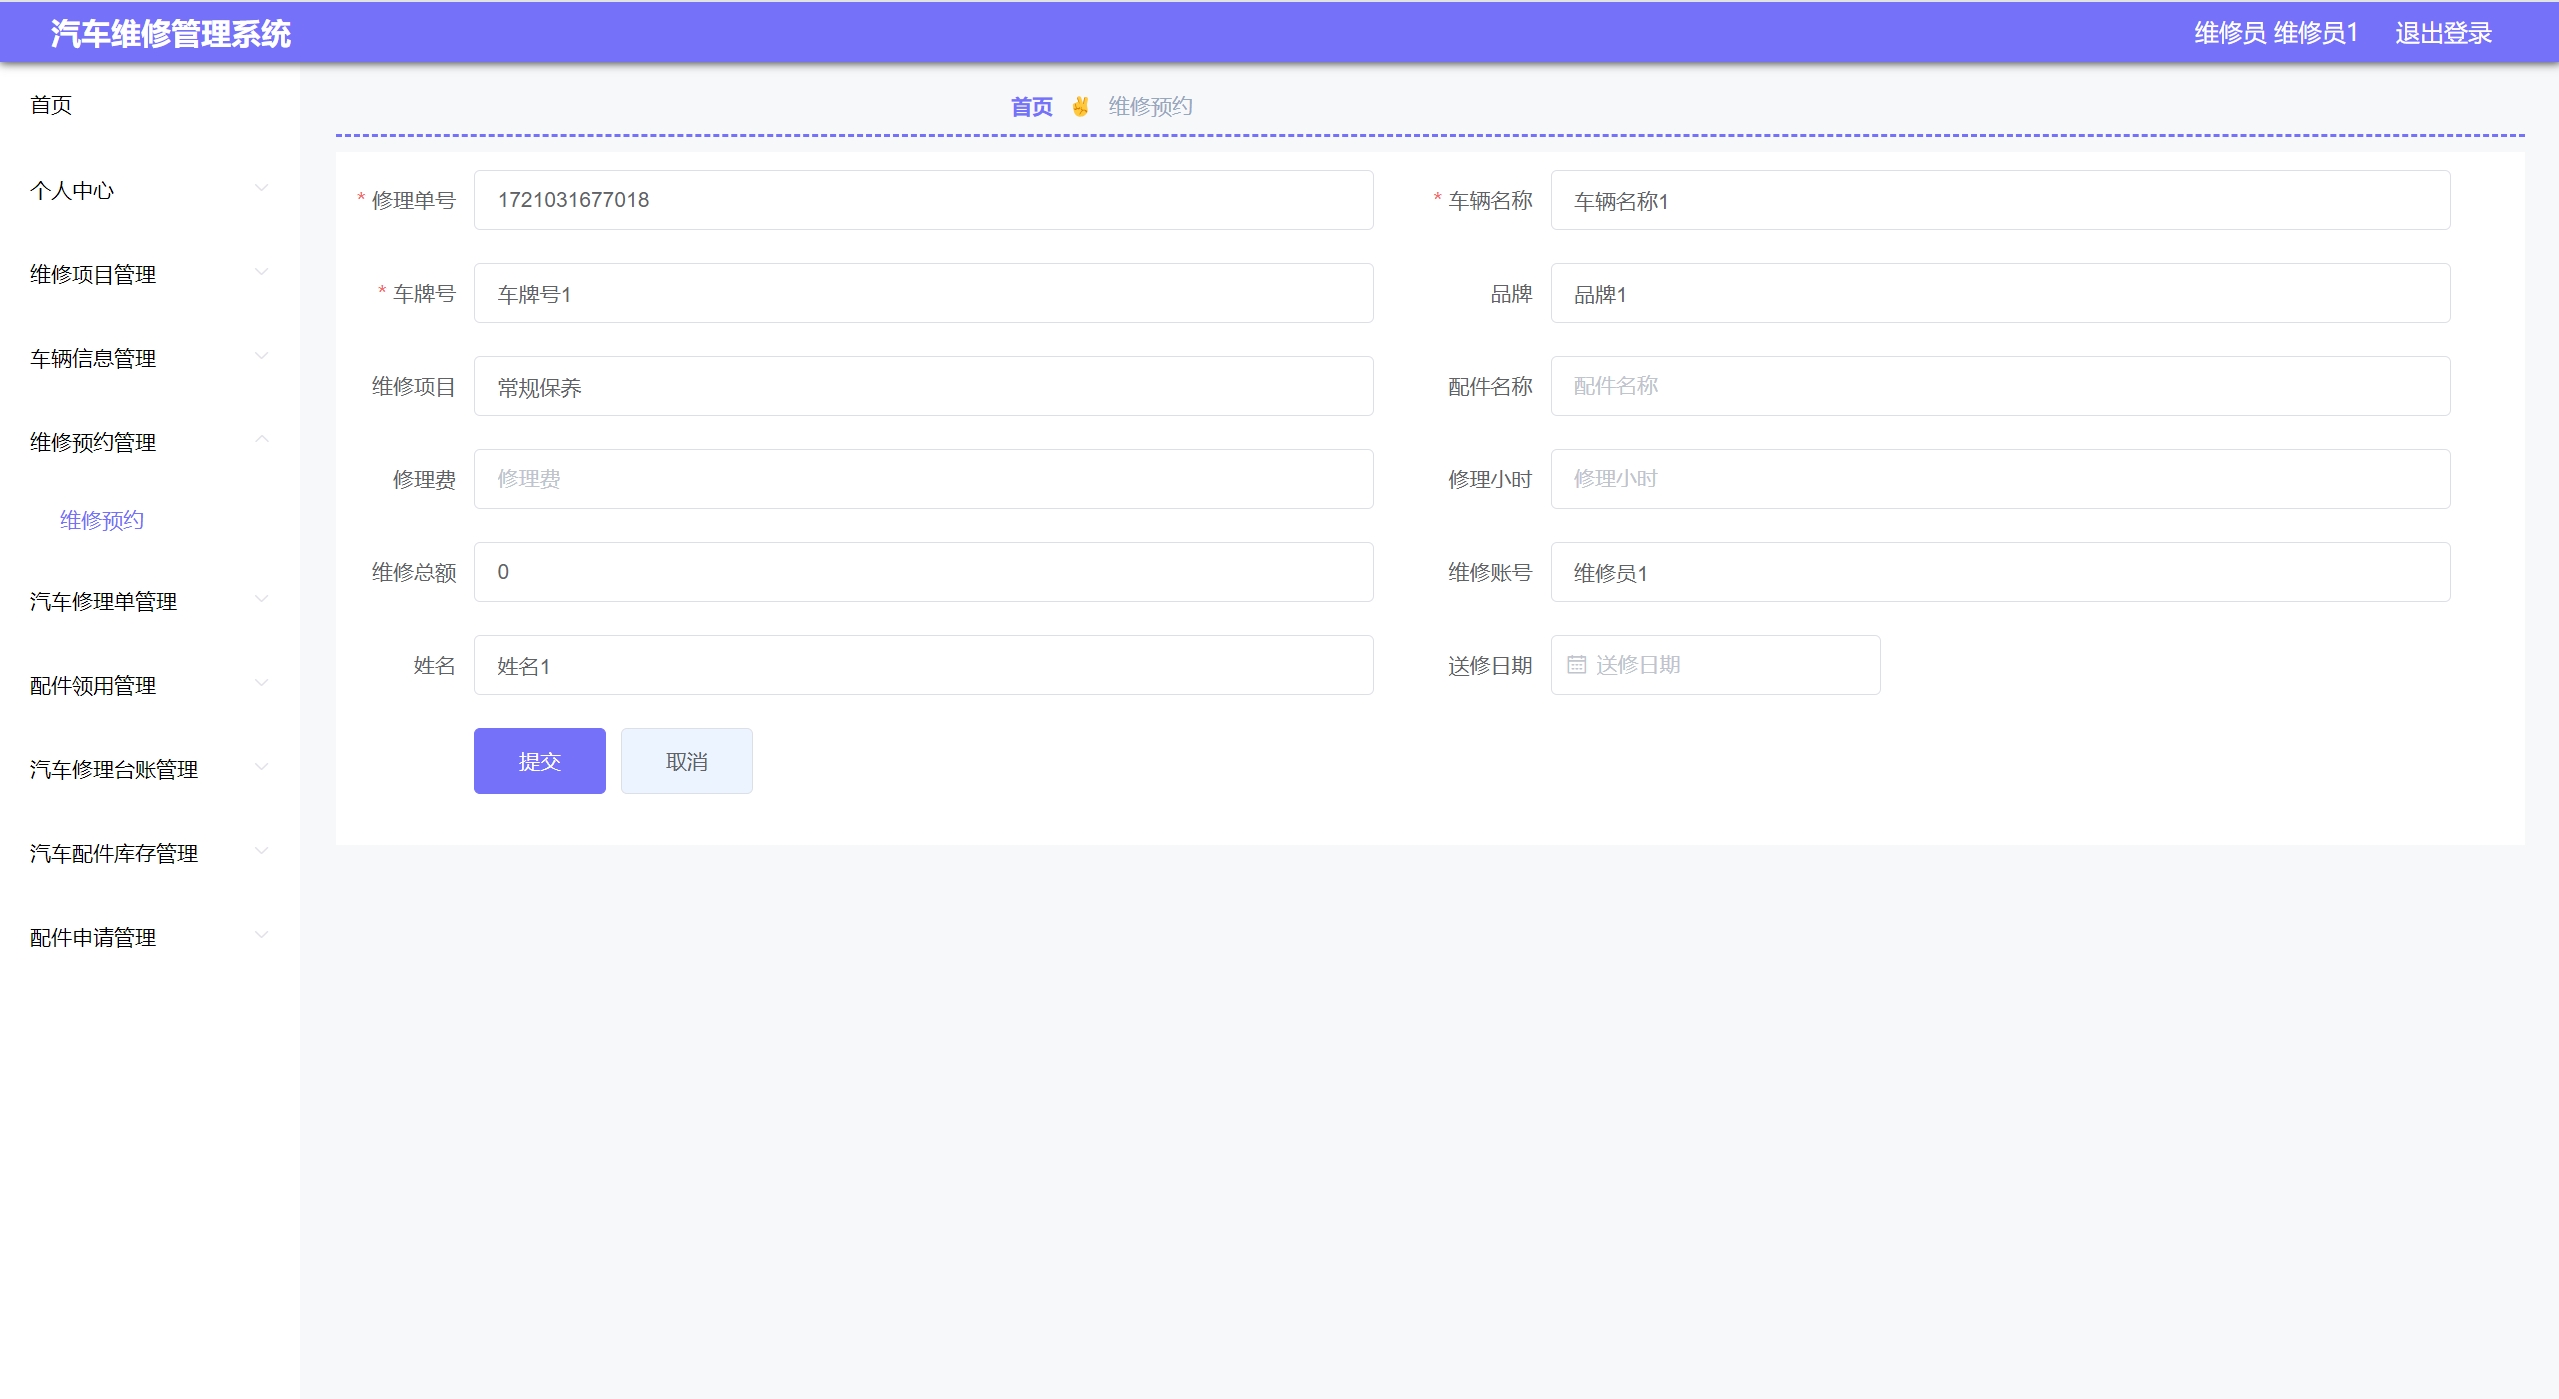Expand the 汽车修理单管理 chevron
Image resolution: width=2559 pixels, height=1399 pixels.
click(x=261, y=600)
